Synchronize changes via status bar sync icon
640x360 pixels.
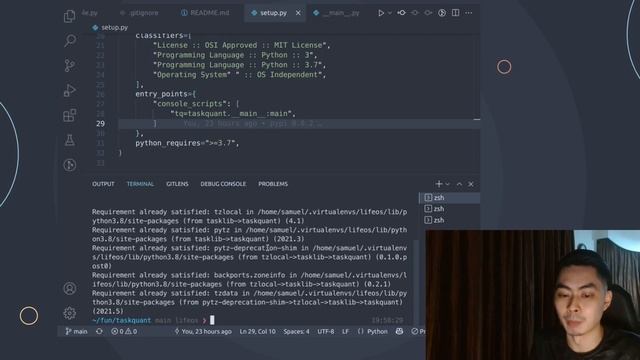pos(99,331)
